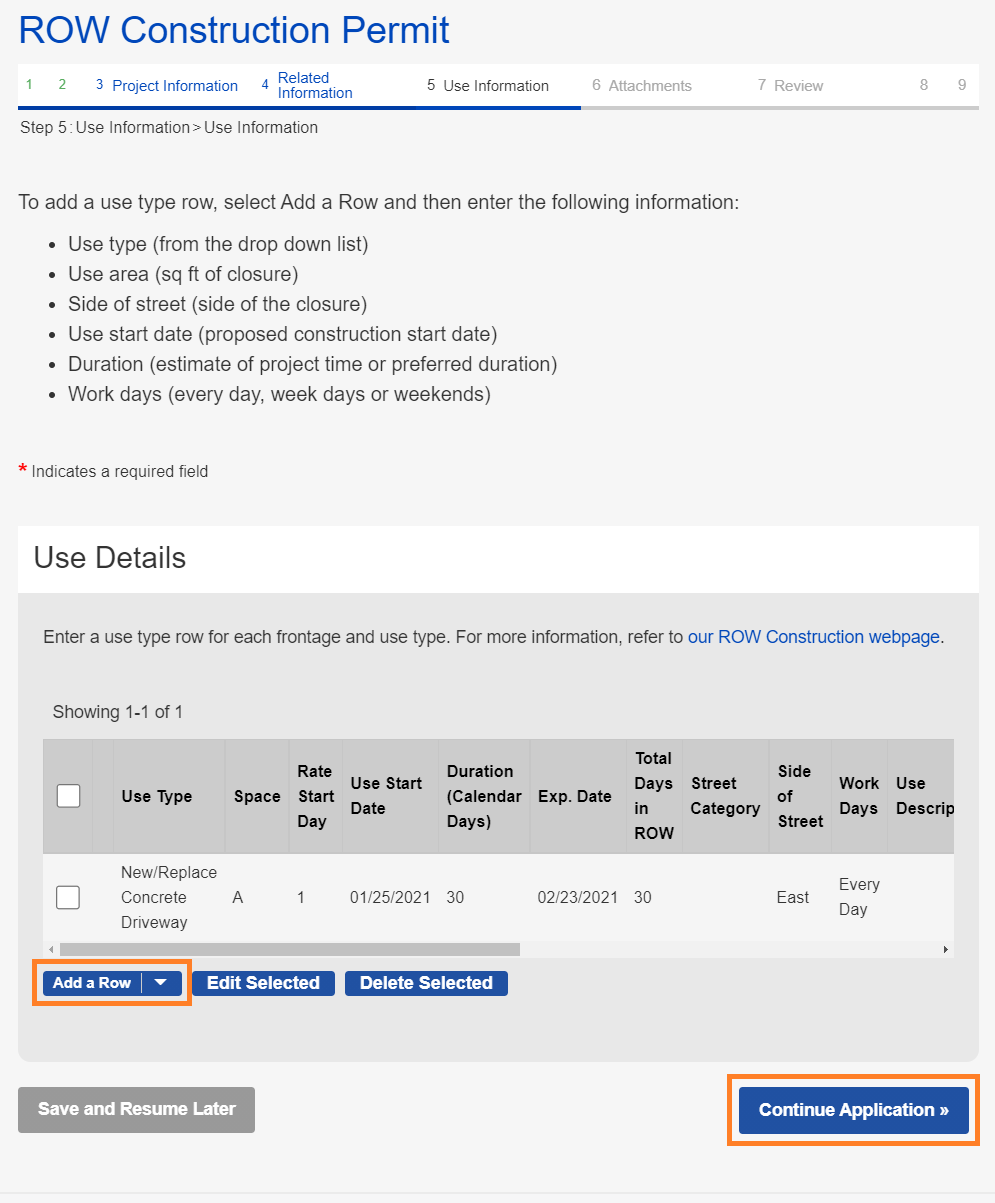Click the table's left scroll arrow
This screenshot has height=1203, width=995.
(51, 949)
